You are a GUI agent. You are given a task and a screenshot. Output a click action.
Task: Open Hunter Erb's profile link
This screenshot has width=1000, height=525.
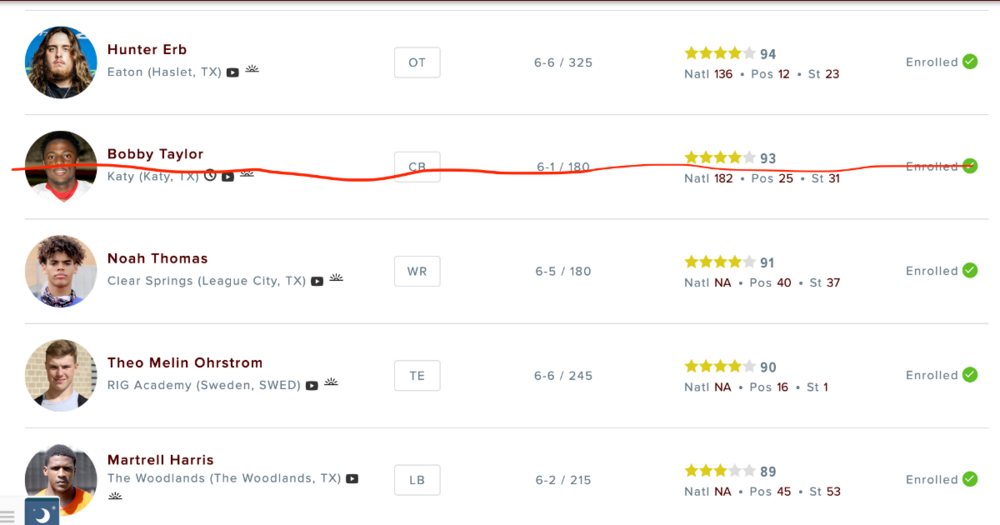147,50
